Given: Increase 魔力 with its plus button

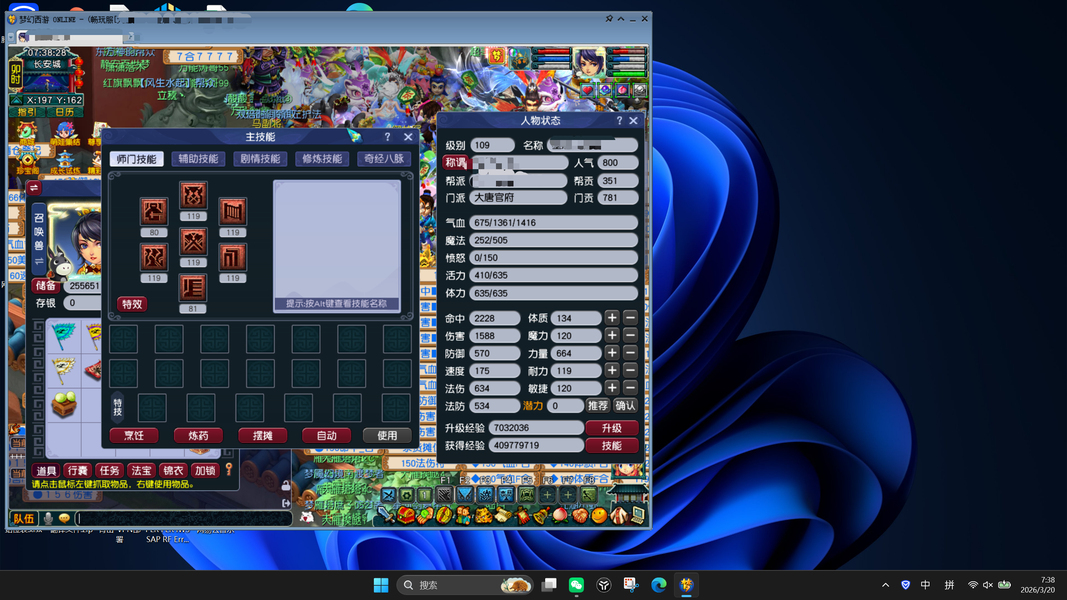Looking at the screenshot, I should (612, 335).
